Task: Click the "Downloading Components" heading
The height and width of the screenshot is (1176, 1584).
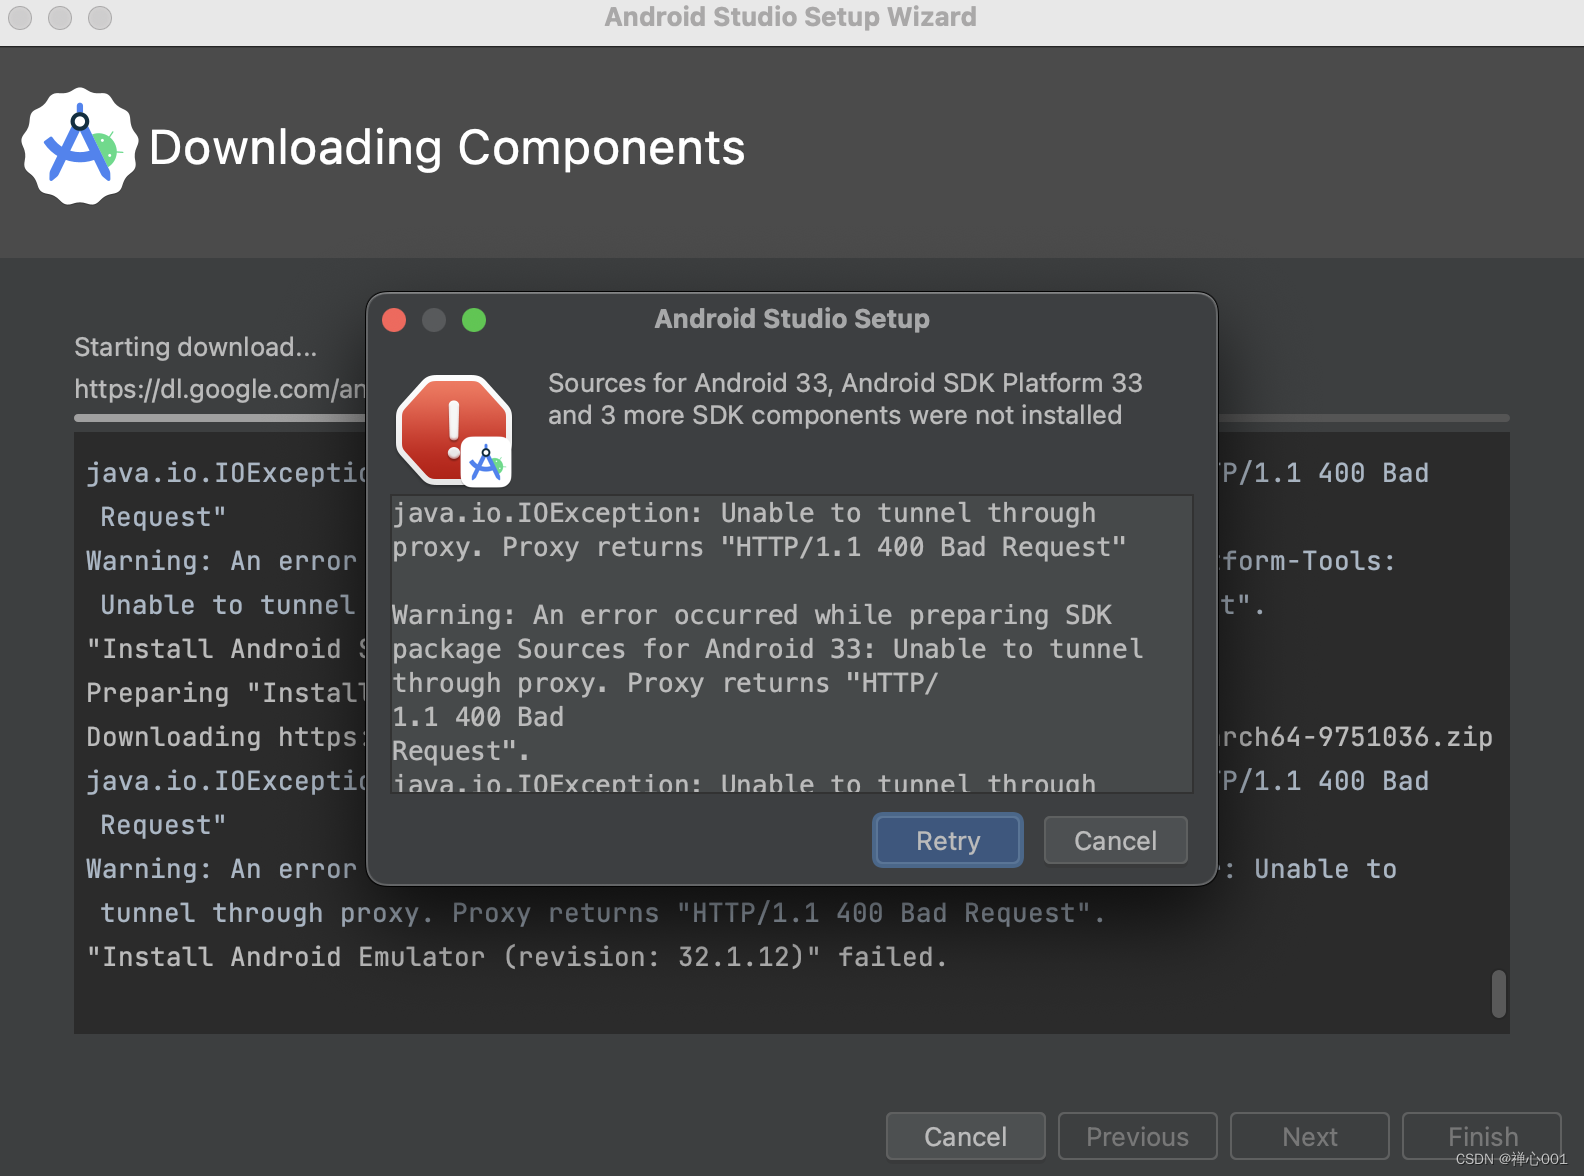Action: (x=447, y=148)
